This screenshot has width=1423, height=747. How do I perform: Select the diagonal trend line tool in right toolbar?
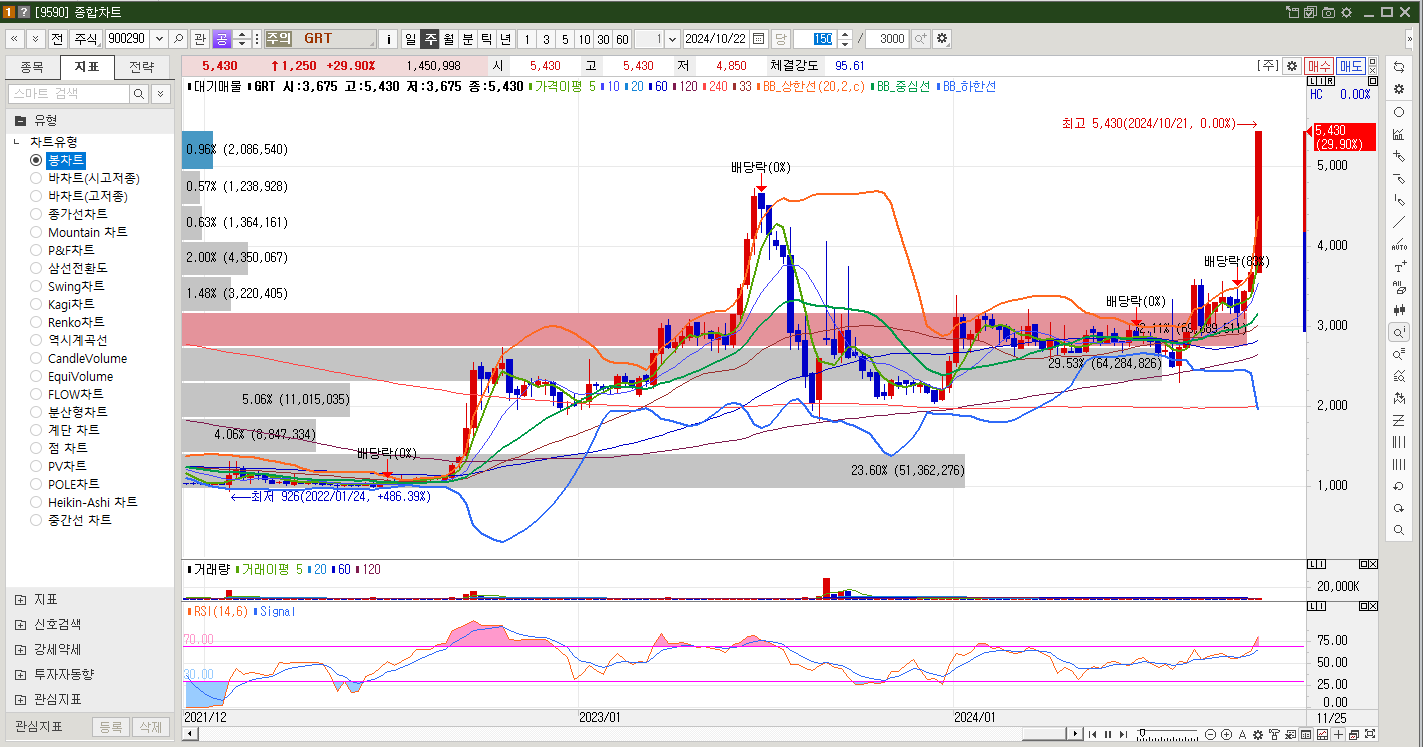(1399, 222)
